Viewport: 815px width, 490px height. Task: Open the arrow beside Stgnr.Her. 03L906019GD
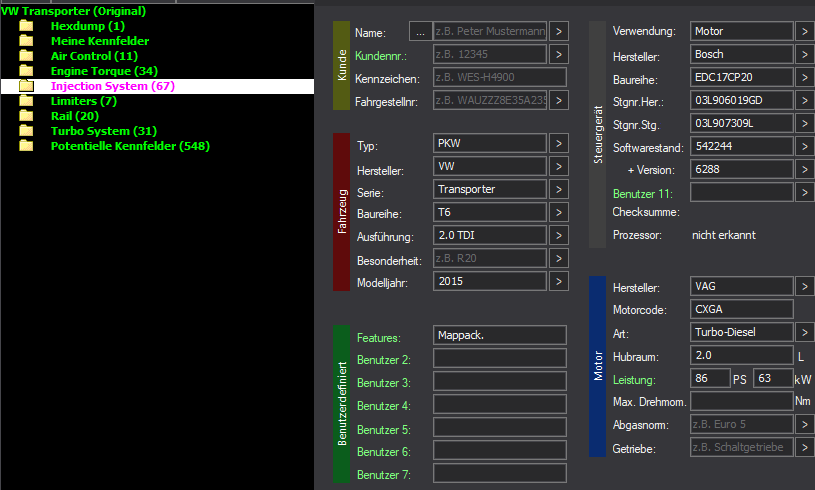805,100
